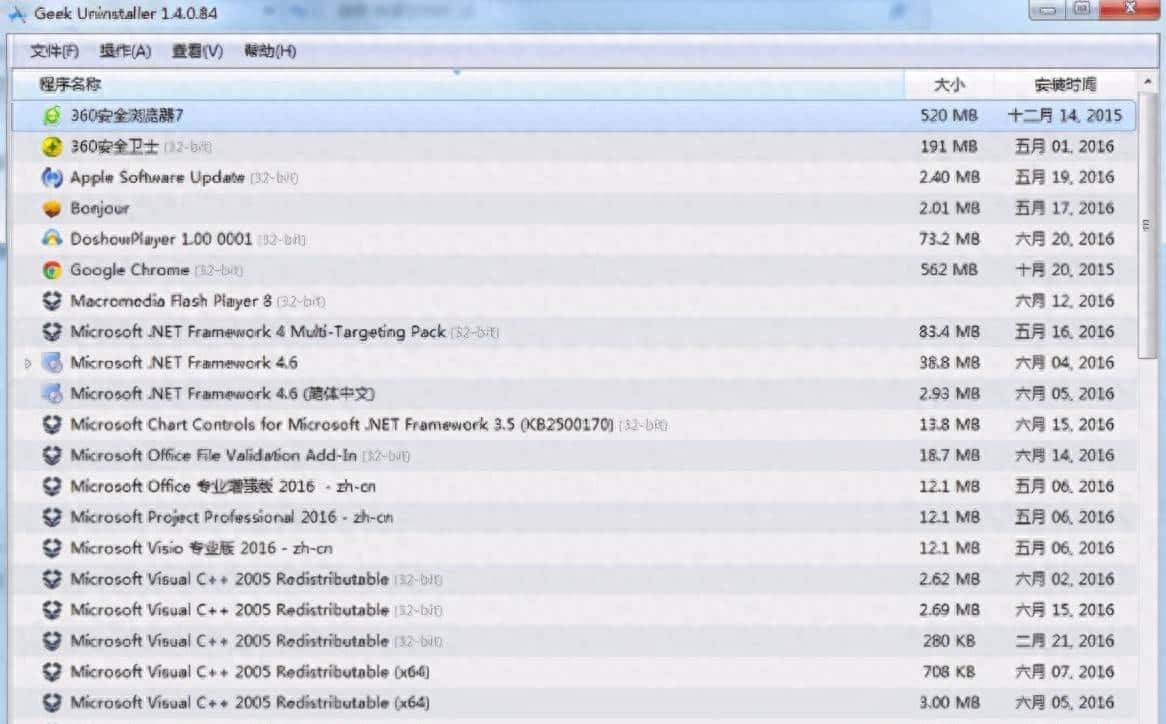Click icon of Visual C++ 2005 708 KB row
The image size is (1166, 724).
coord(51,672)
